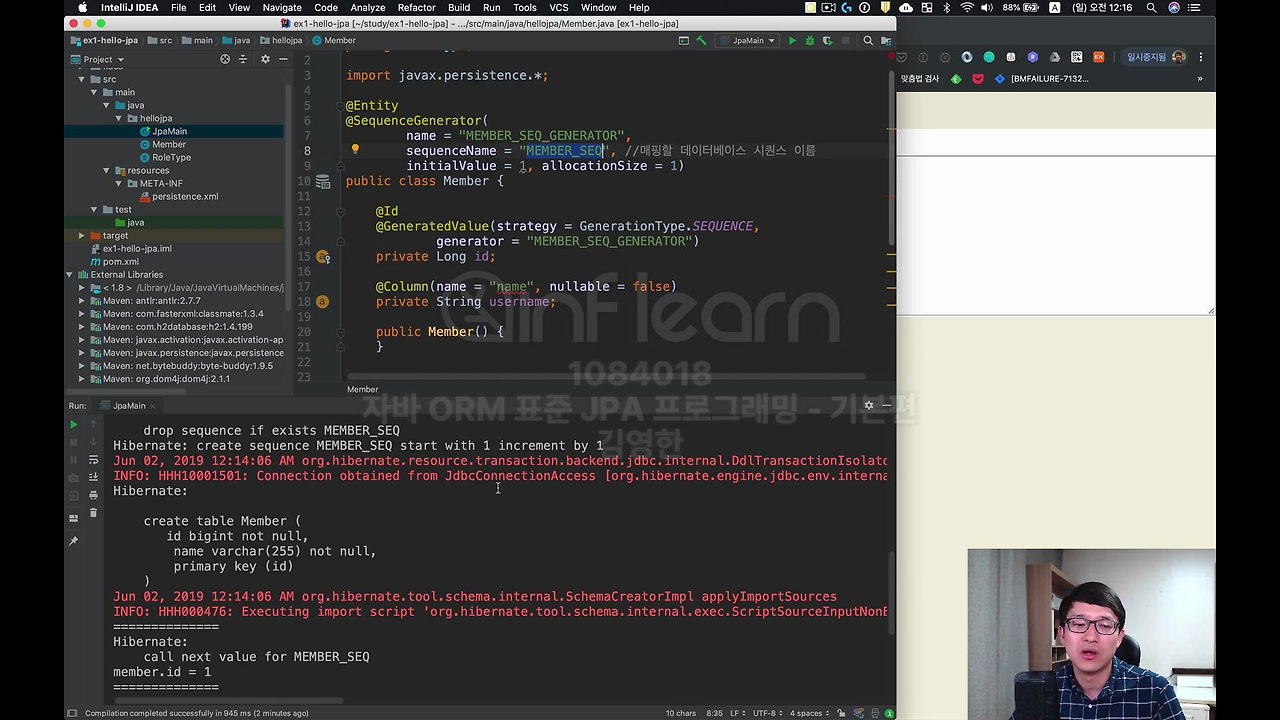This screenshot has width=1280, height=720.
Task: Click the LF line separator in status bar
Action: [x=739, y=713]
